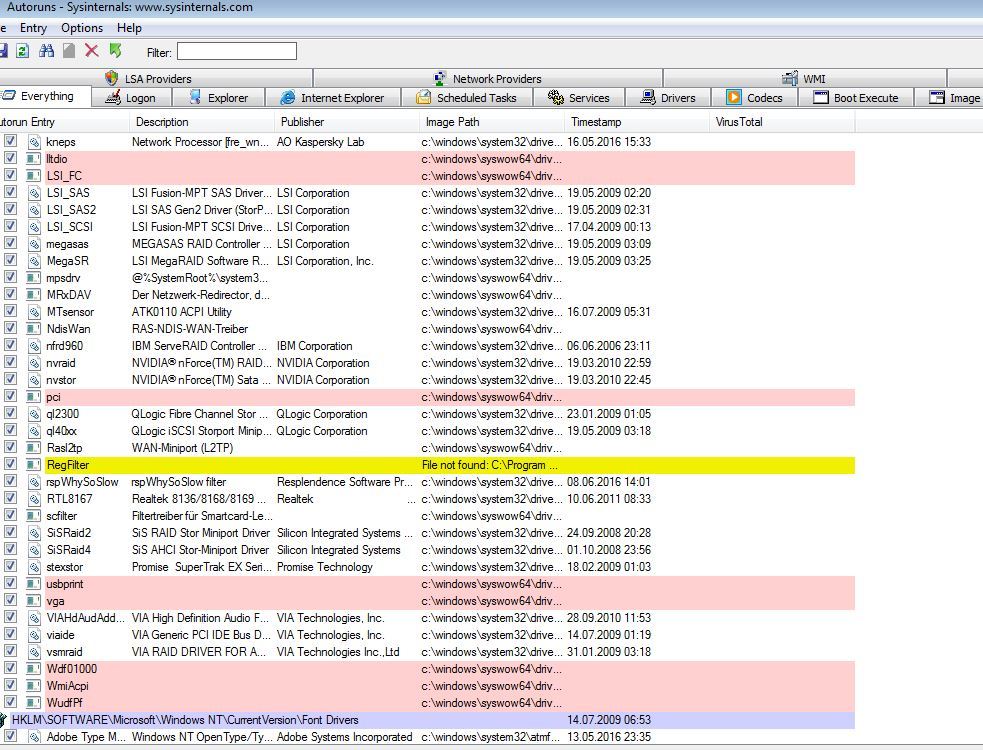Select the Boot Execute tab
The width and height of the screenshot is (983, 750).
point(856,98)
